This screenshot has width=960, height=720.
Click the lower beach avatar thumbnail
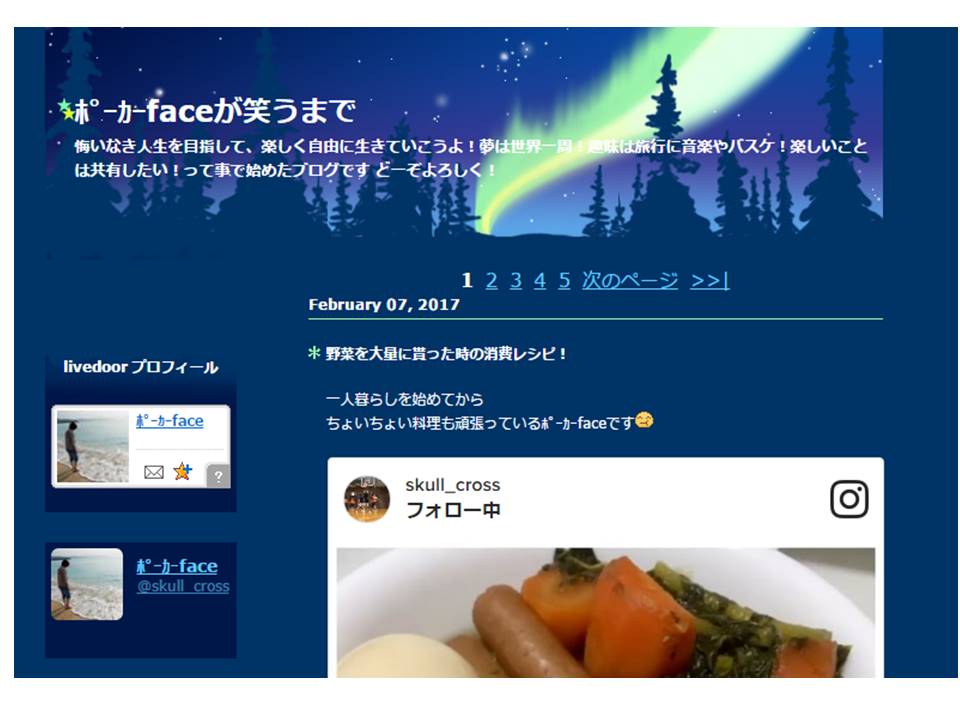tap(87, 584)
